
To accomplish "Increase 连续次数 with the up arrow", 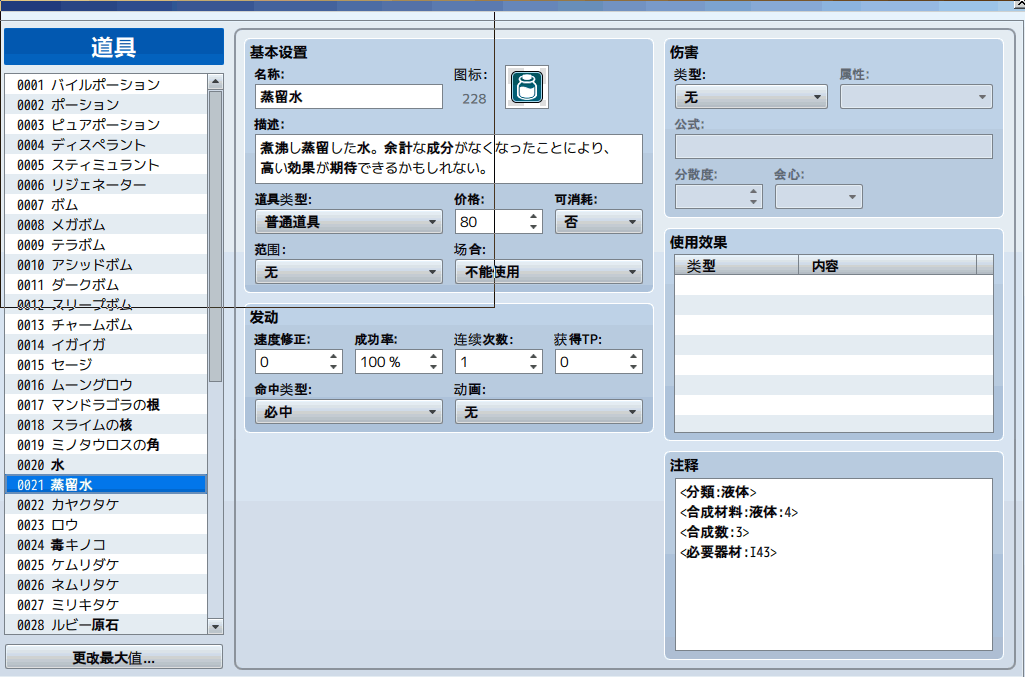I will [x=534, y=356].
